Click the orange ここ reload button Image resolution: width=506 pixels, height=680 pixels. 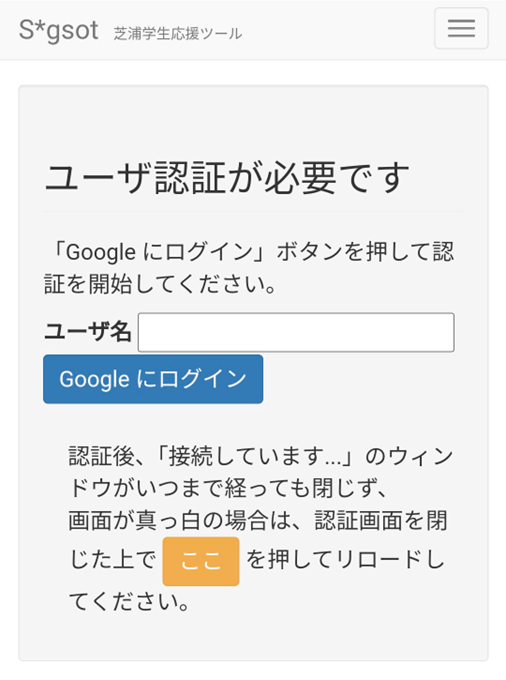tap(201, 561)
